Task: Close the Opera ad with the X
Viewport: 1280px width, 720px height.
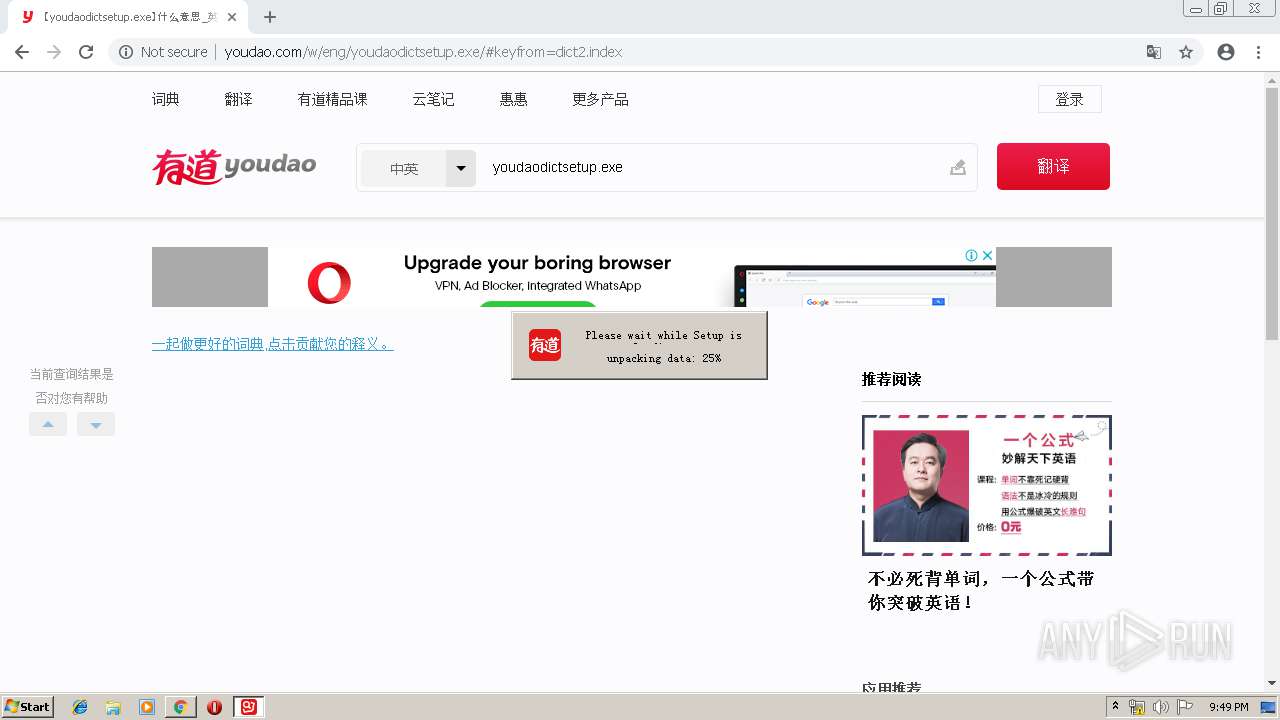Action: (x=987, y=255)
